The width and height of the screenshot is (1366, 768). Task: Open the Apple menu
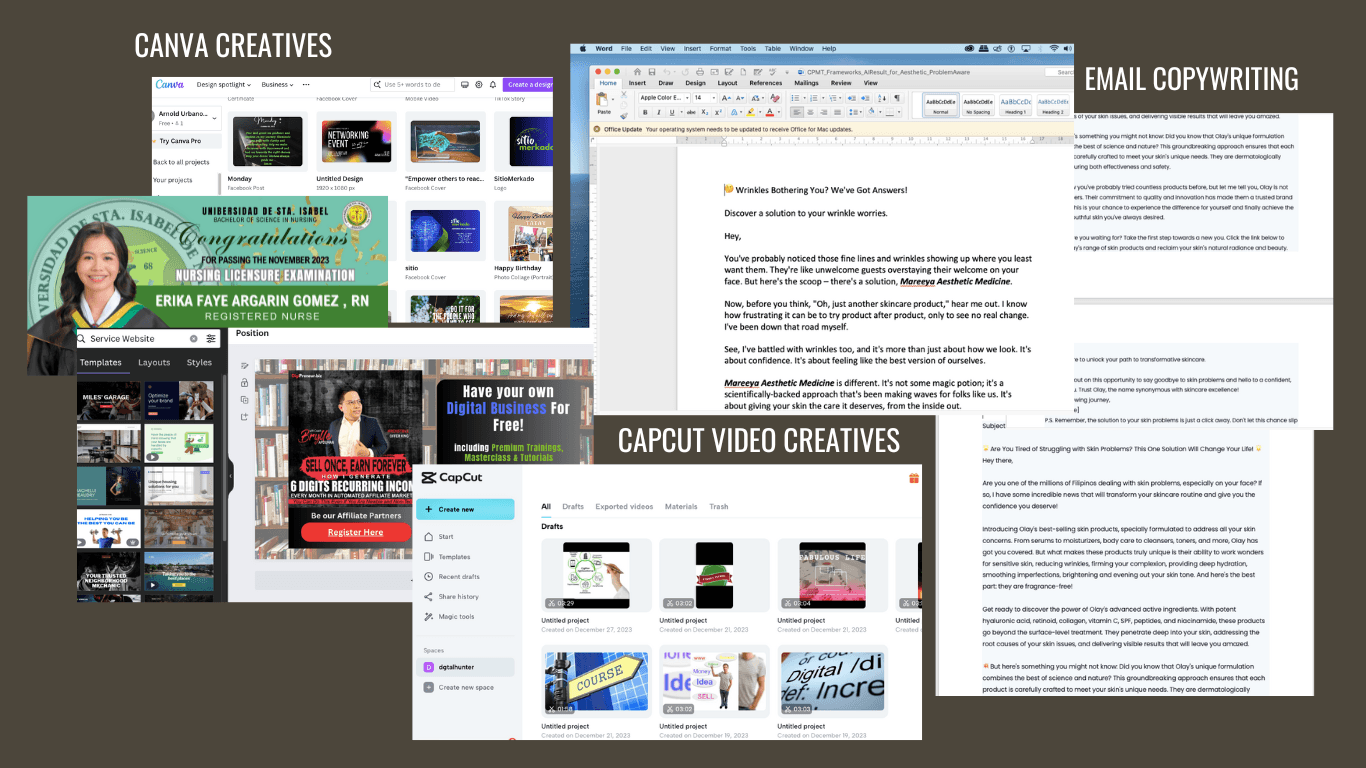coord(582,48)
